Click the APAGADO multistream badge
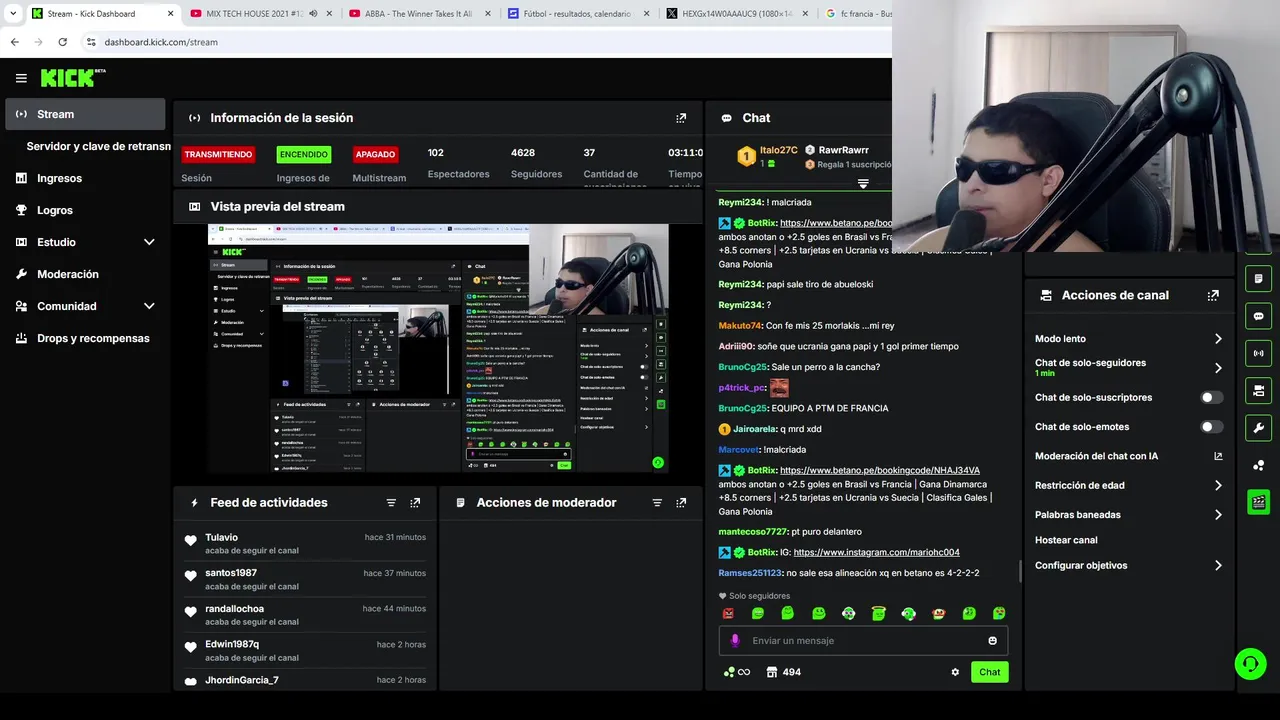This screenshot has height=720, width=1280. pos(375,155)
